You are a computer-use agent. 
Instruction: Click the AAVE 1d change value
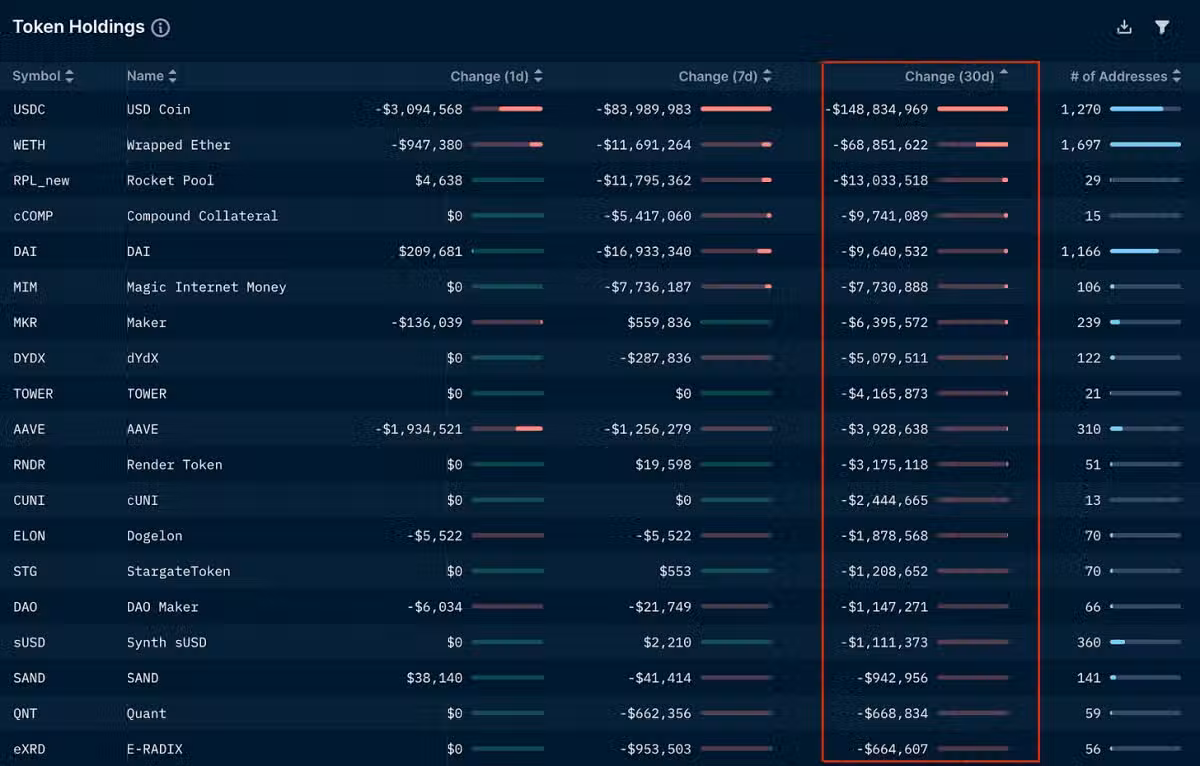tap(419, 429)
